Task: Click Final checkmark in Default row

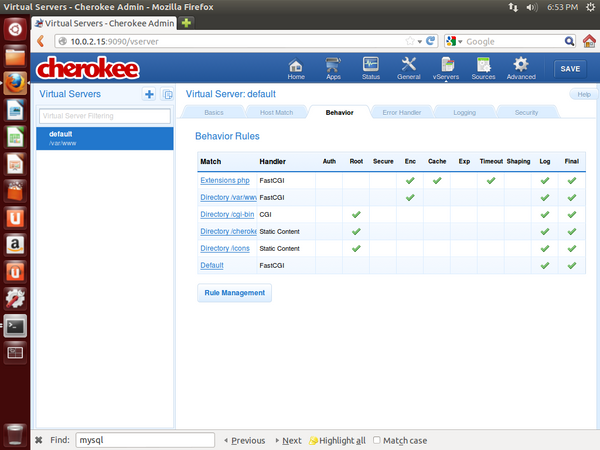Action: [x=572, y=266]
